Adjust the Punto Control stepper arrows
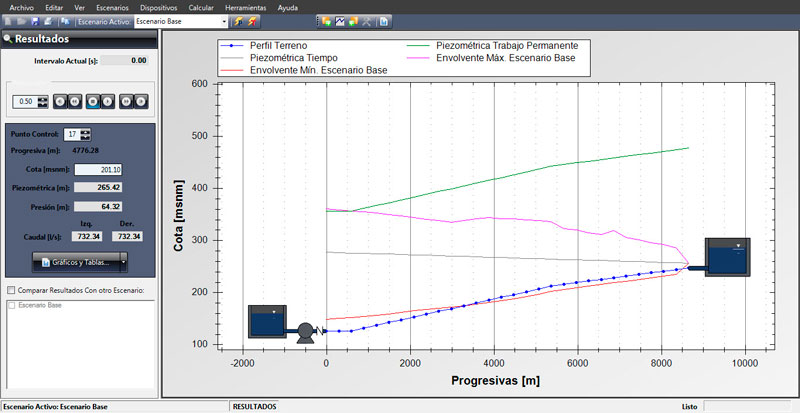Viewport: 800px width, 413px height. click(x=85, y=134)
